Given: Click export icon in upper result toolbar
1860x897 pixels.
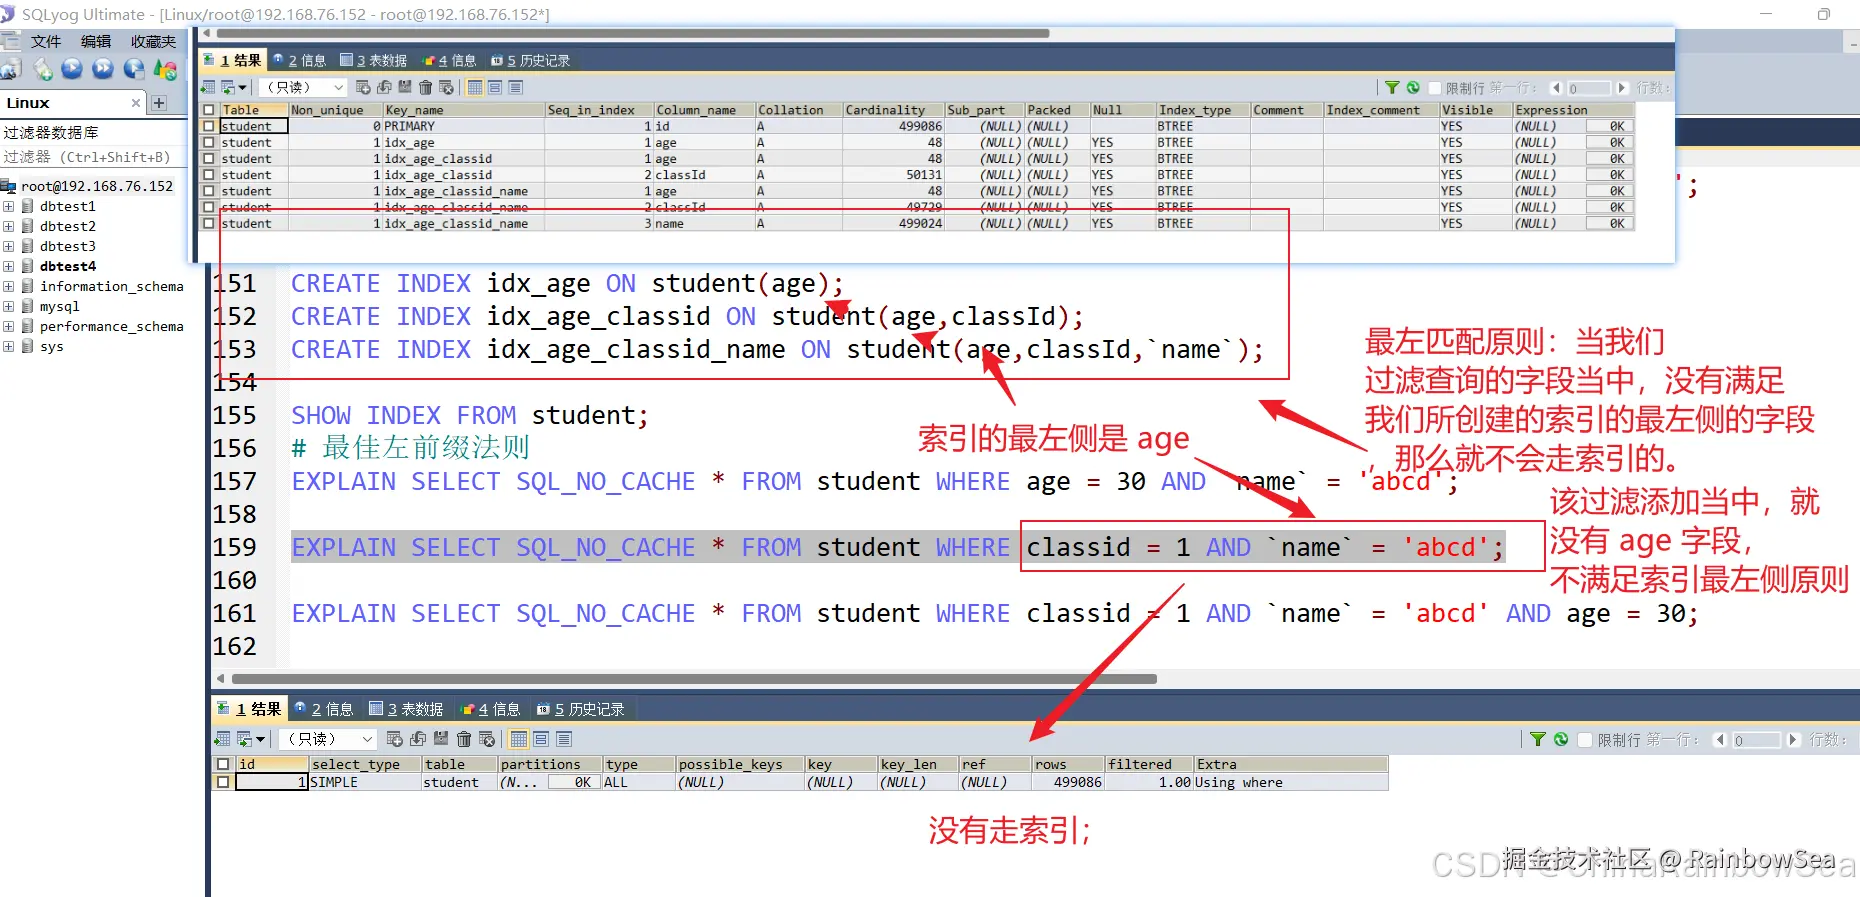Looking at the screenshot, I should pos(208,88).
